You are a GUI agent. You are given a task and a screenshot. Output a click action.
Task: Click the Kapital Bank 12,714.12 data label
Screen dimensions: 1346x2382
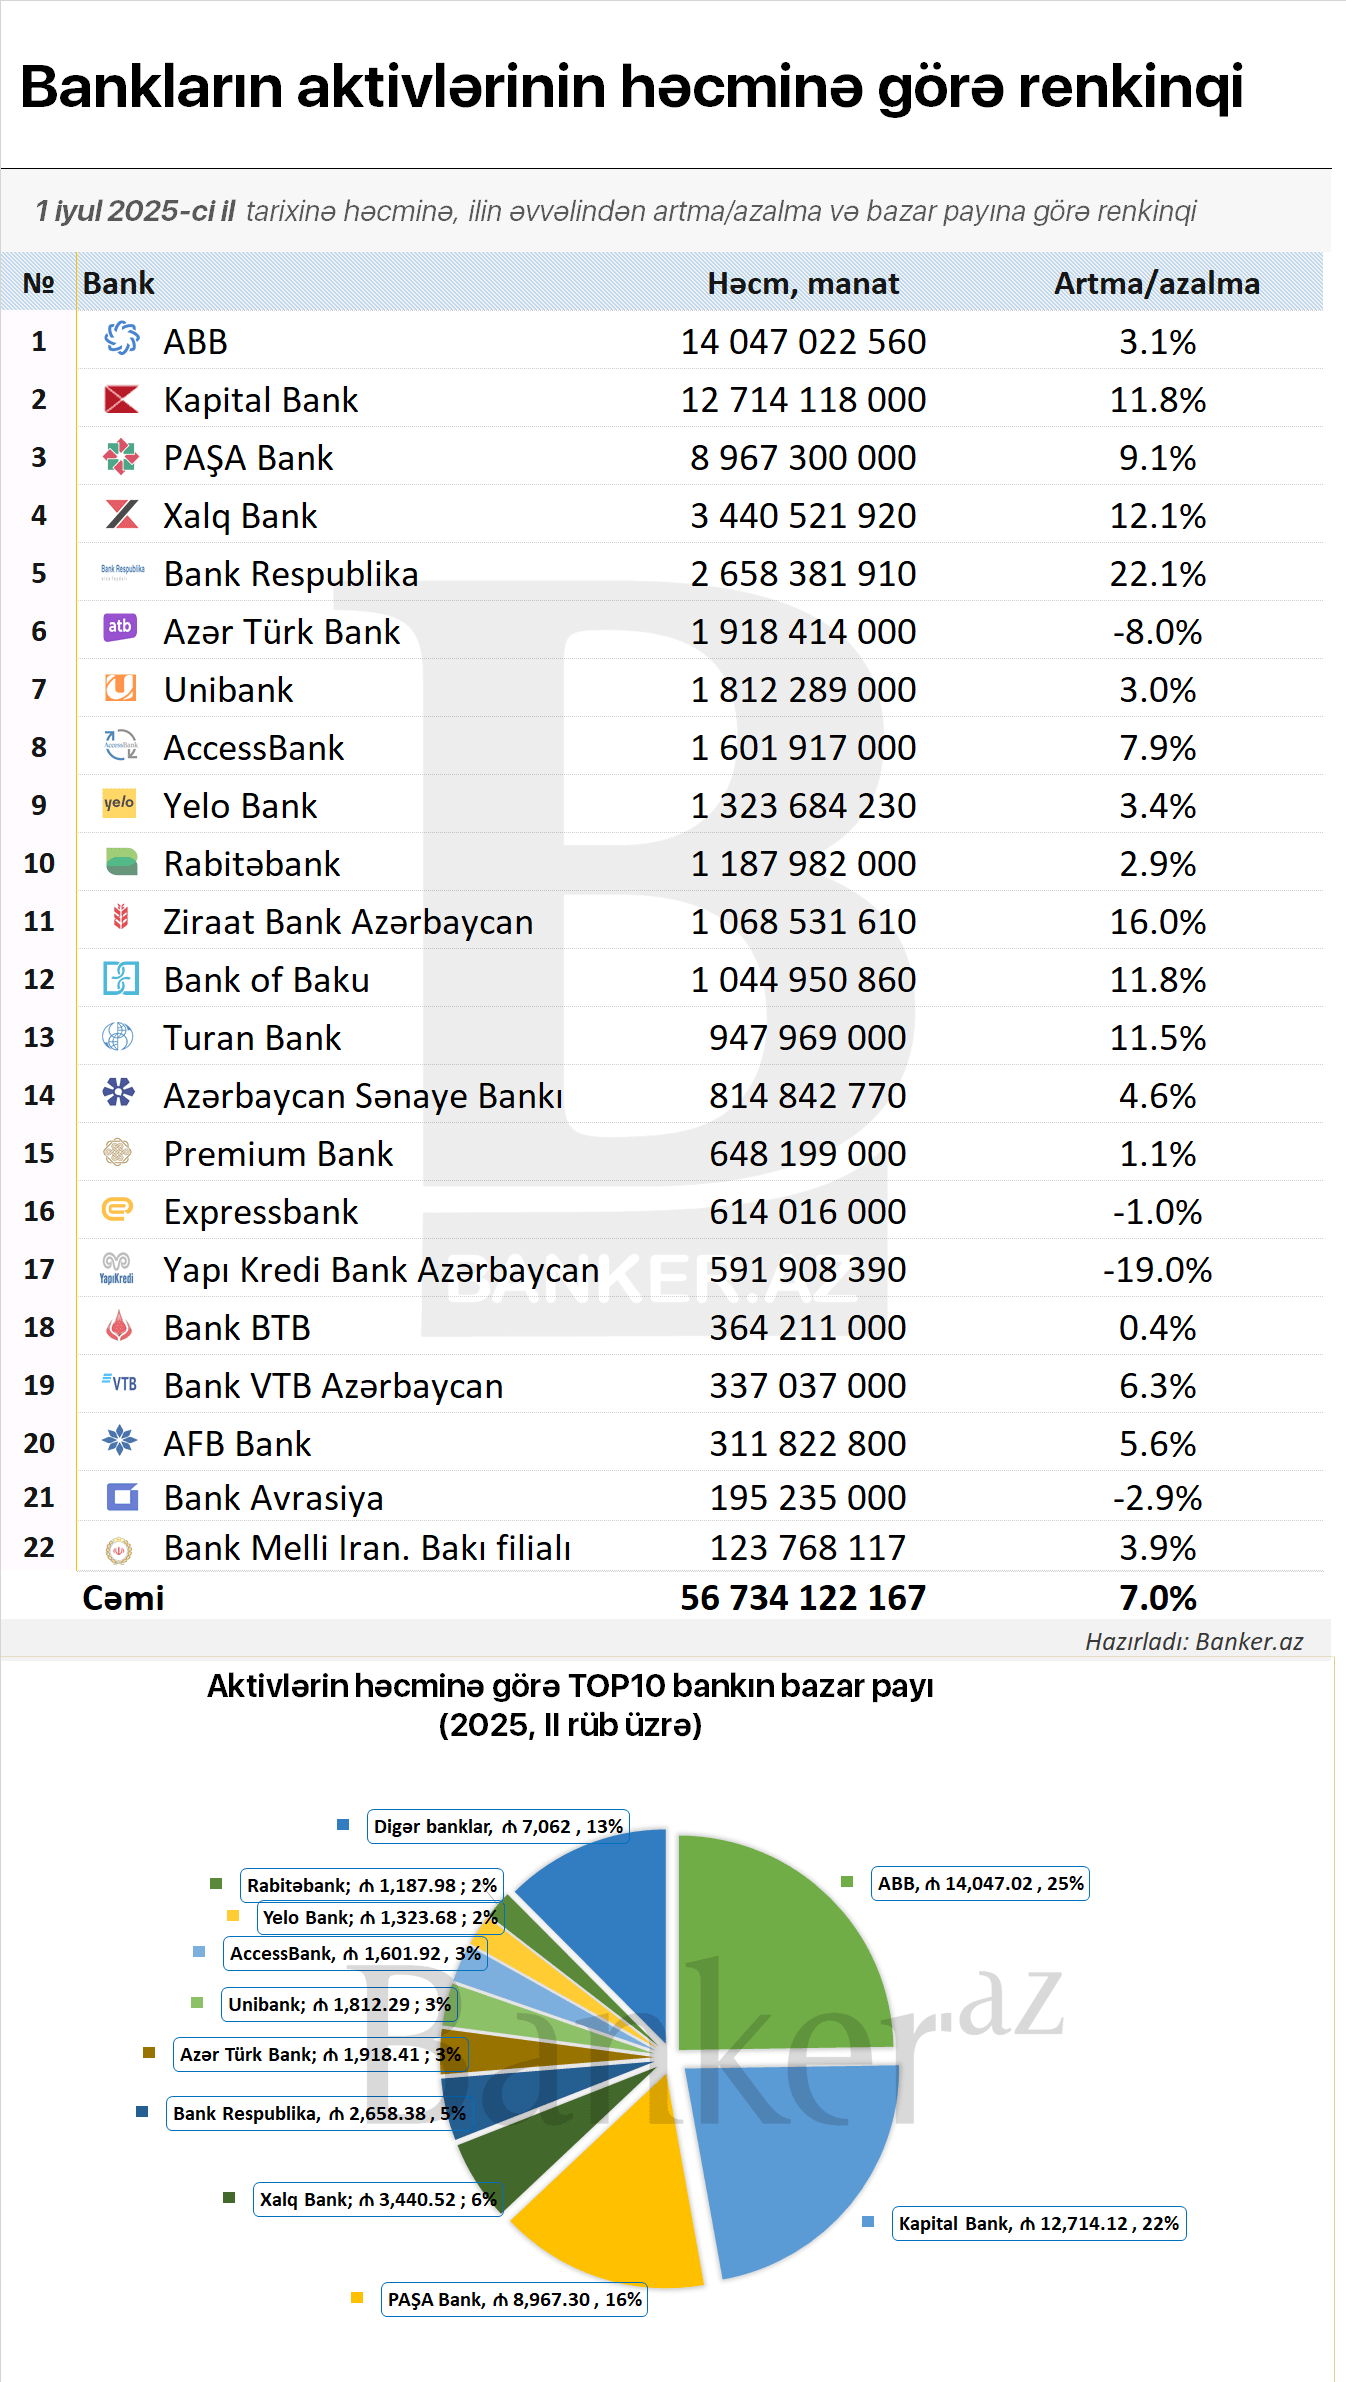click(1038, 2223)
